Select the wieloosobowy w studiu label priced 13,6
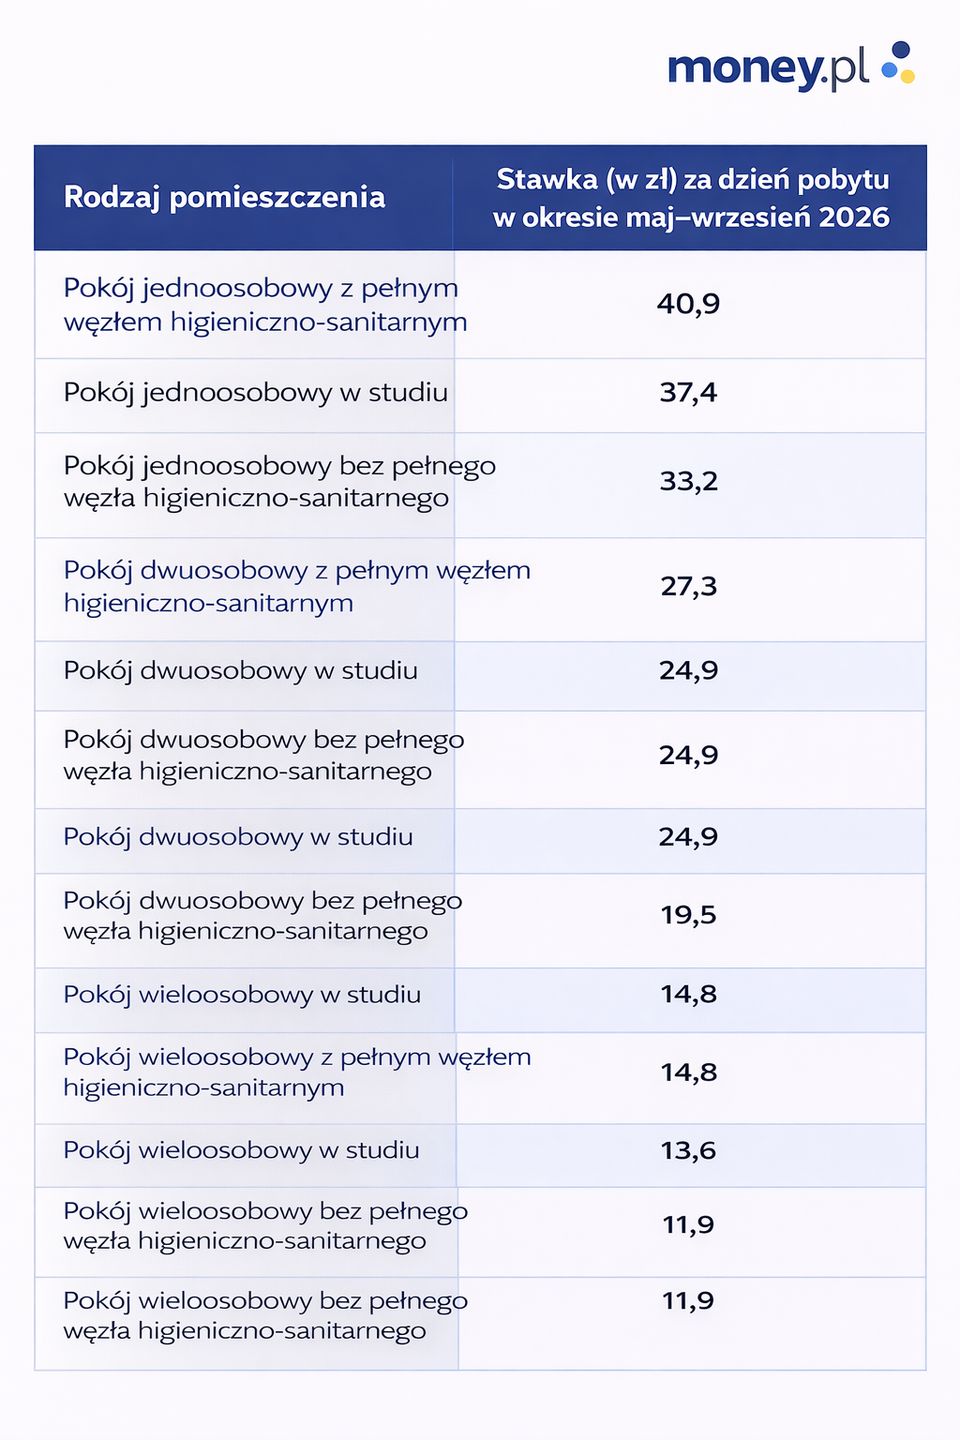The image size is (960, 1440). point(241,1151)
